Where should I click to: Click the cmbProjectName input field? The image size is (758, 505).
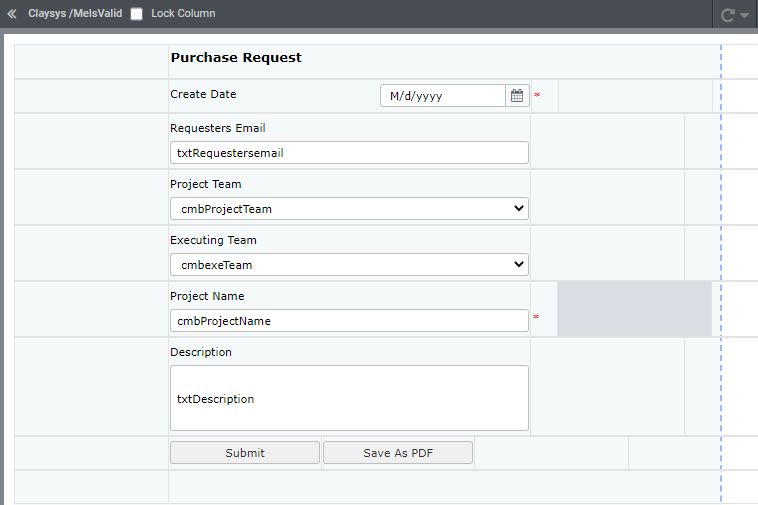350,321
